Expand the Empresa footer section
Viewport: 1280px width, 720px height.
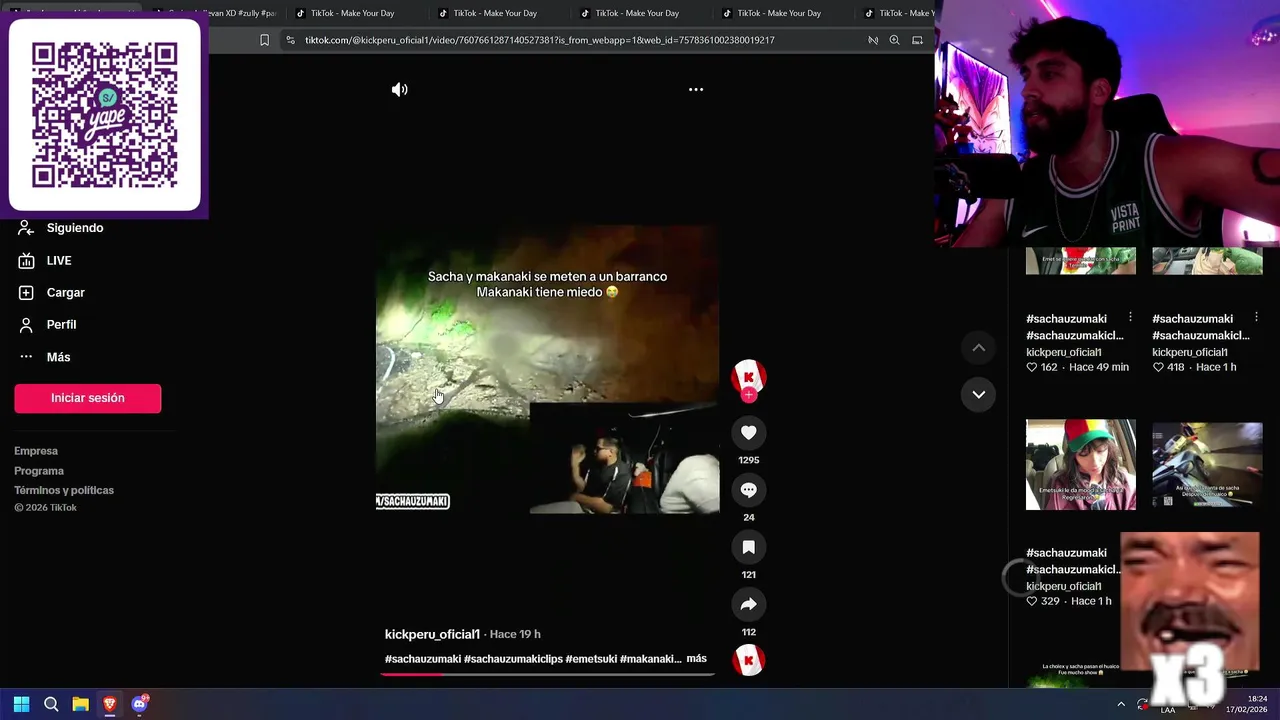[x=36, y=451]
